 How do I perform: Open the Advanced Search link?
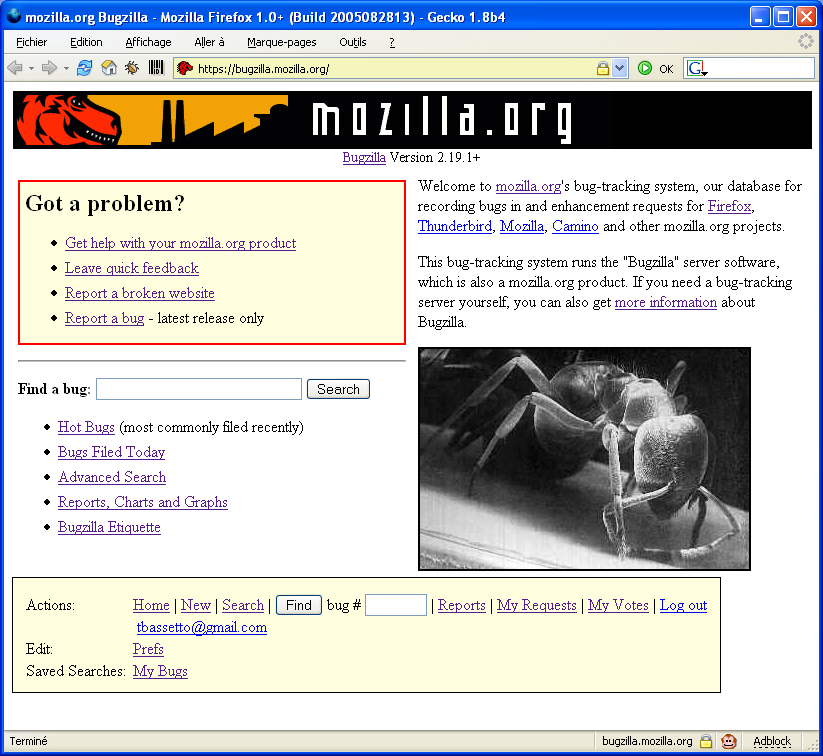[112, 477]
